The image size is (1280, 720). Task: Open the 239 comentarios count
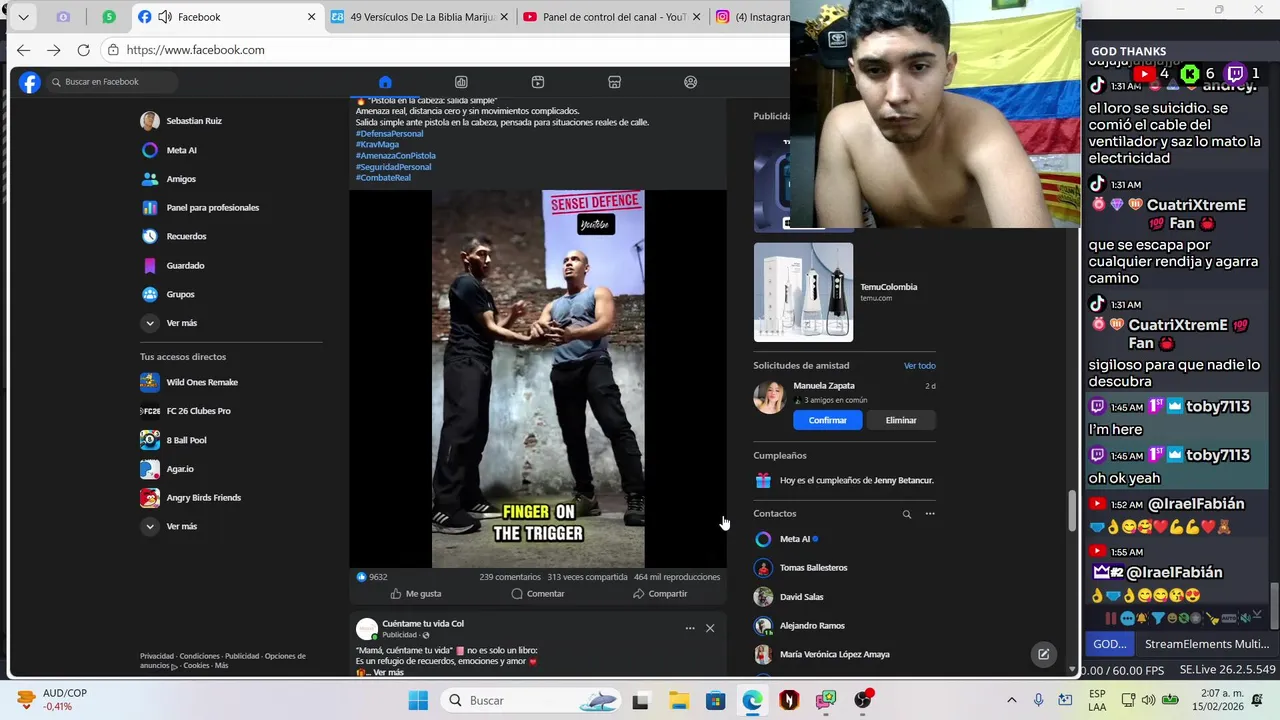pos(510,577)
